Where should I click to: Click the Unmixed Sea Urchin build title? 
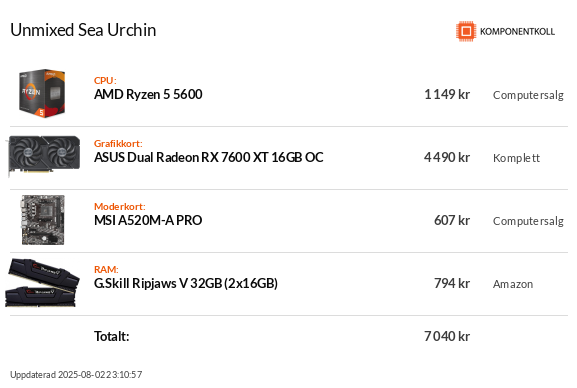[x=83, y=30]
